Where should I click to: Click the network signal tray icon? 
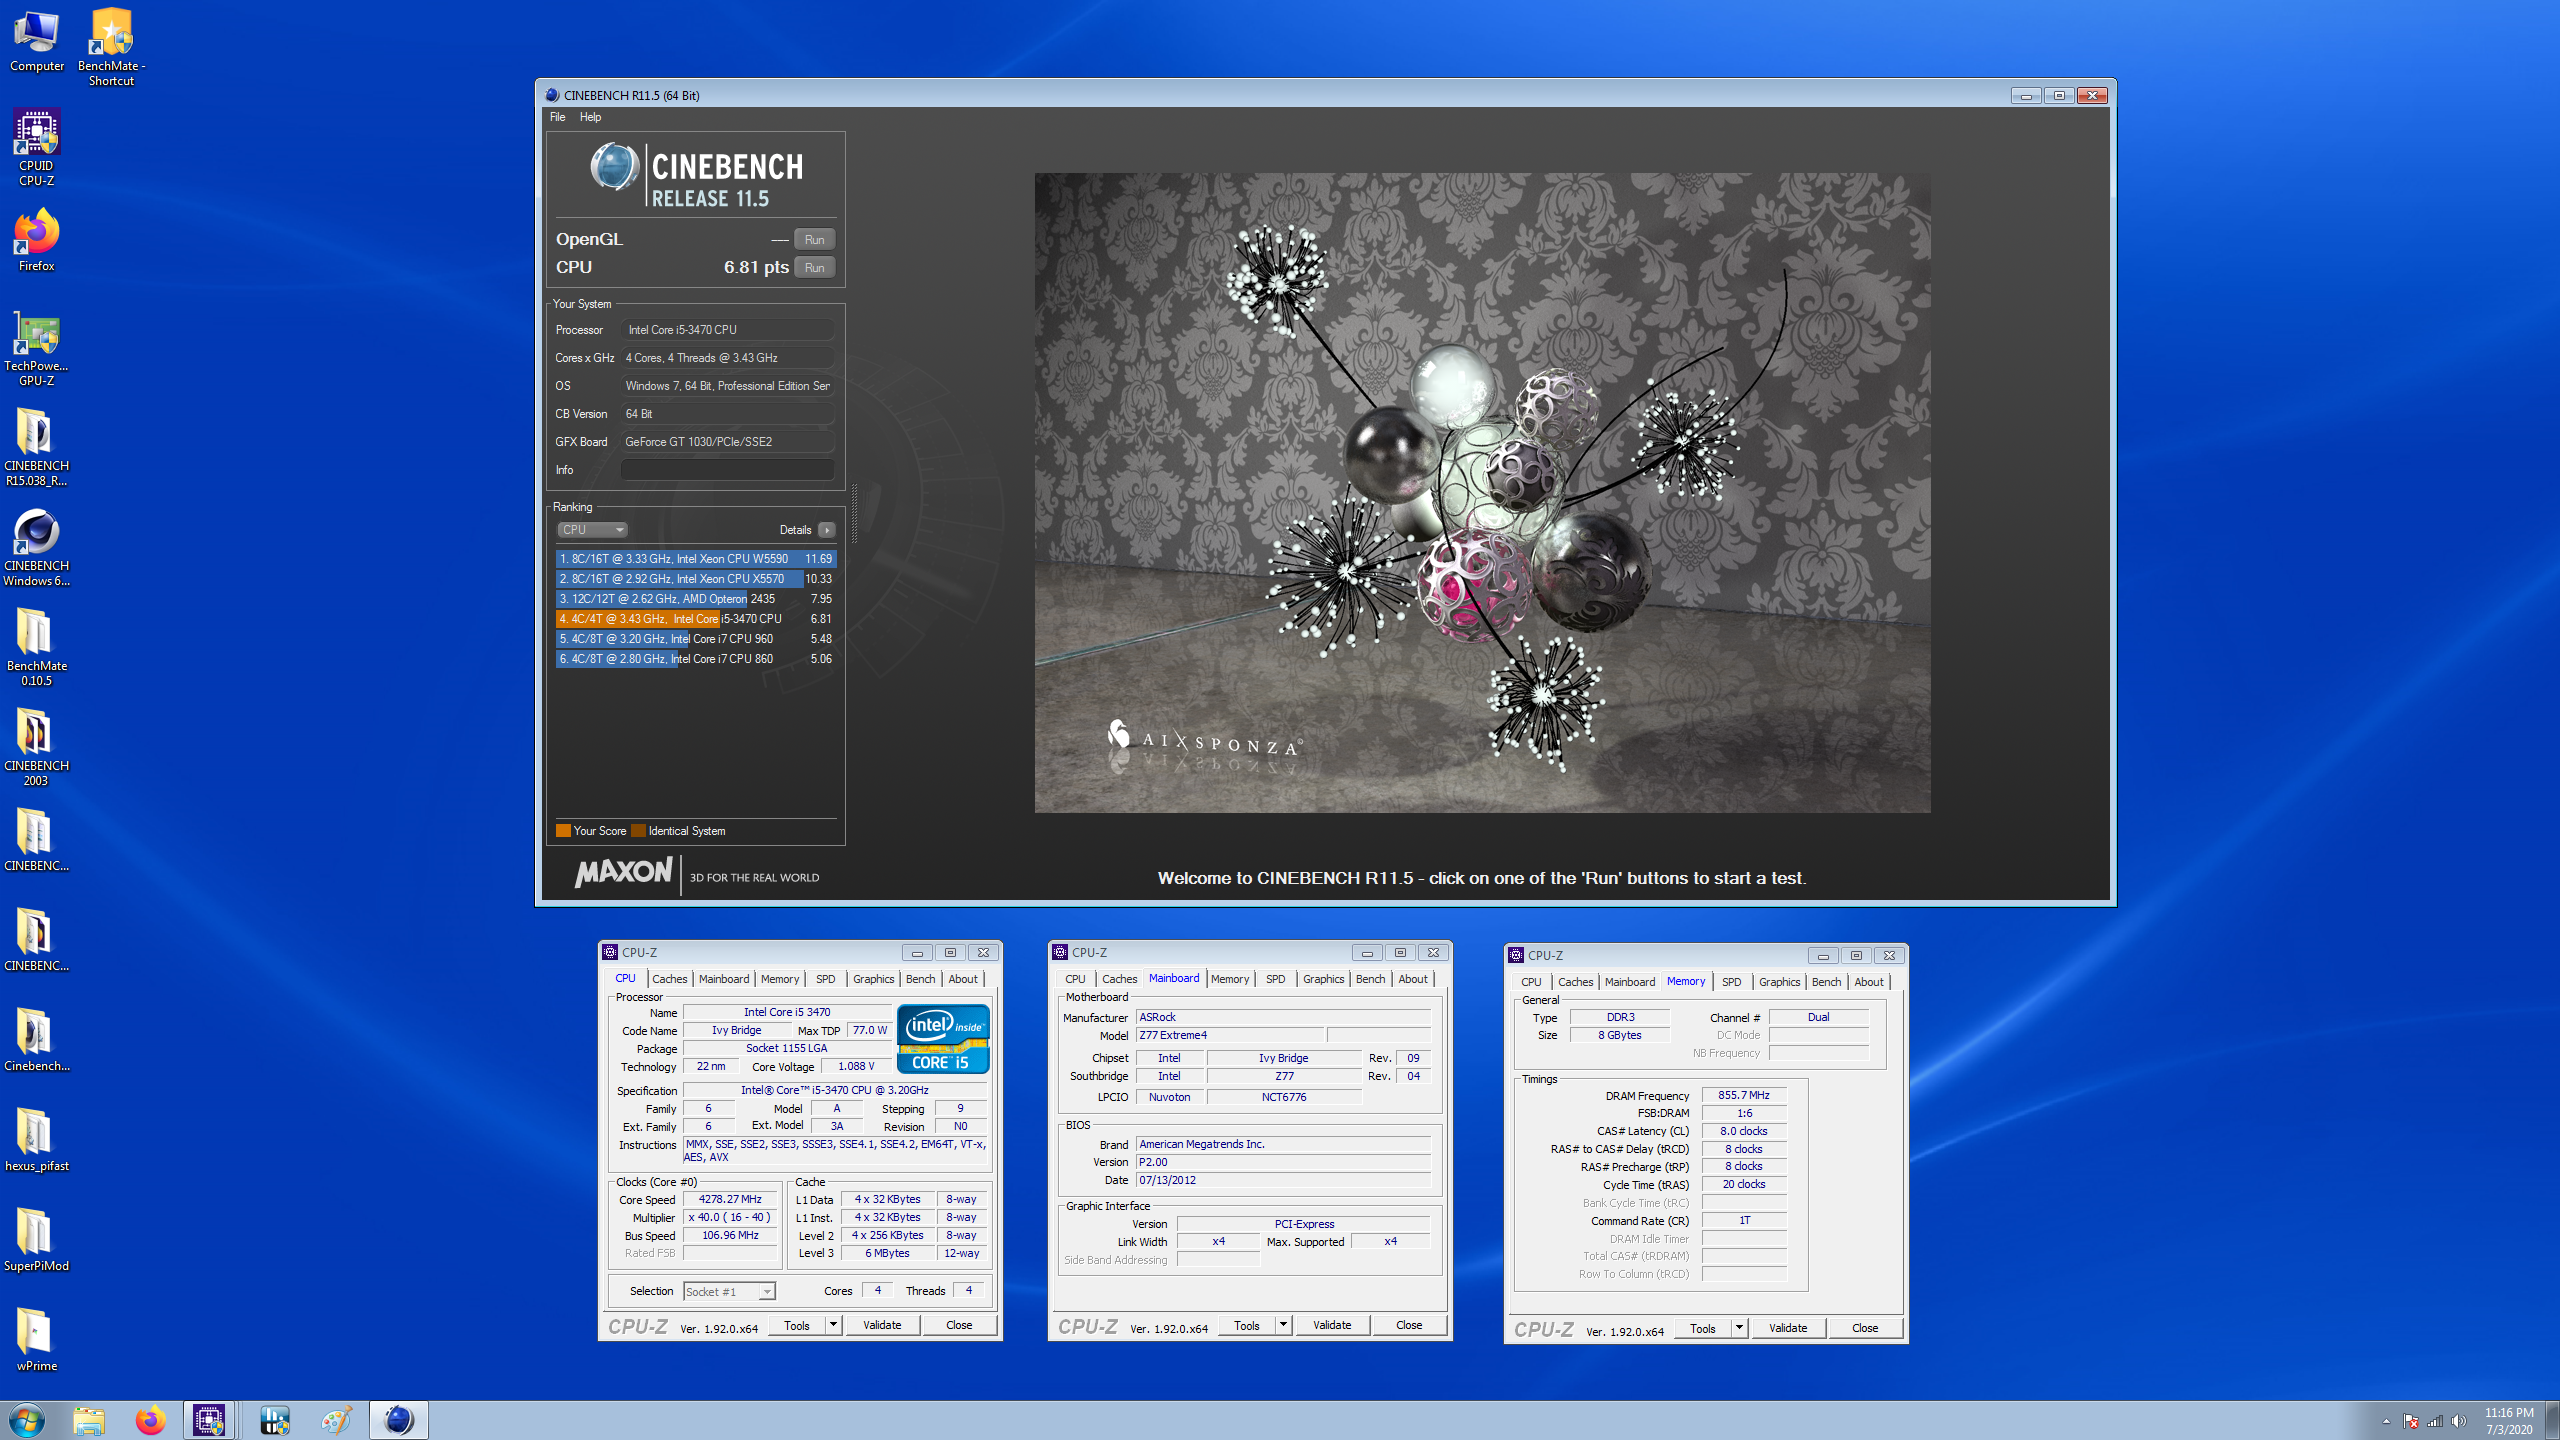coord(2435,1421)
